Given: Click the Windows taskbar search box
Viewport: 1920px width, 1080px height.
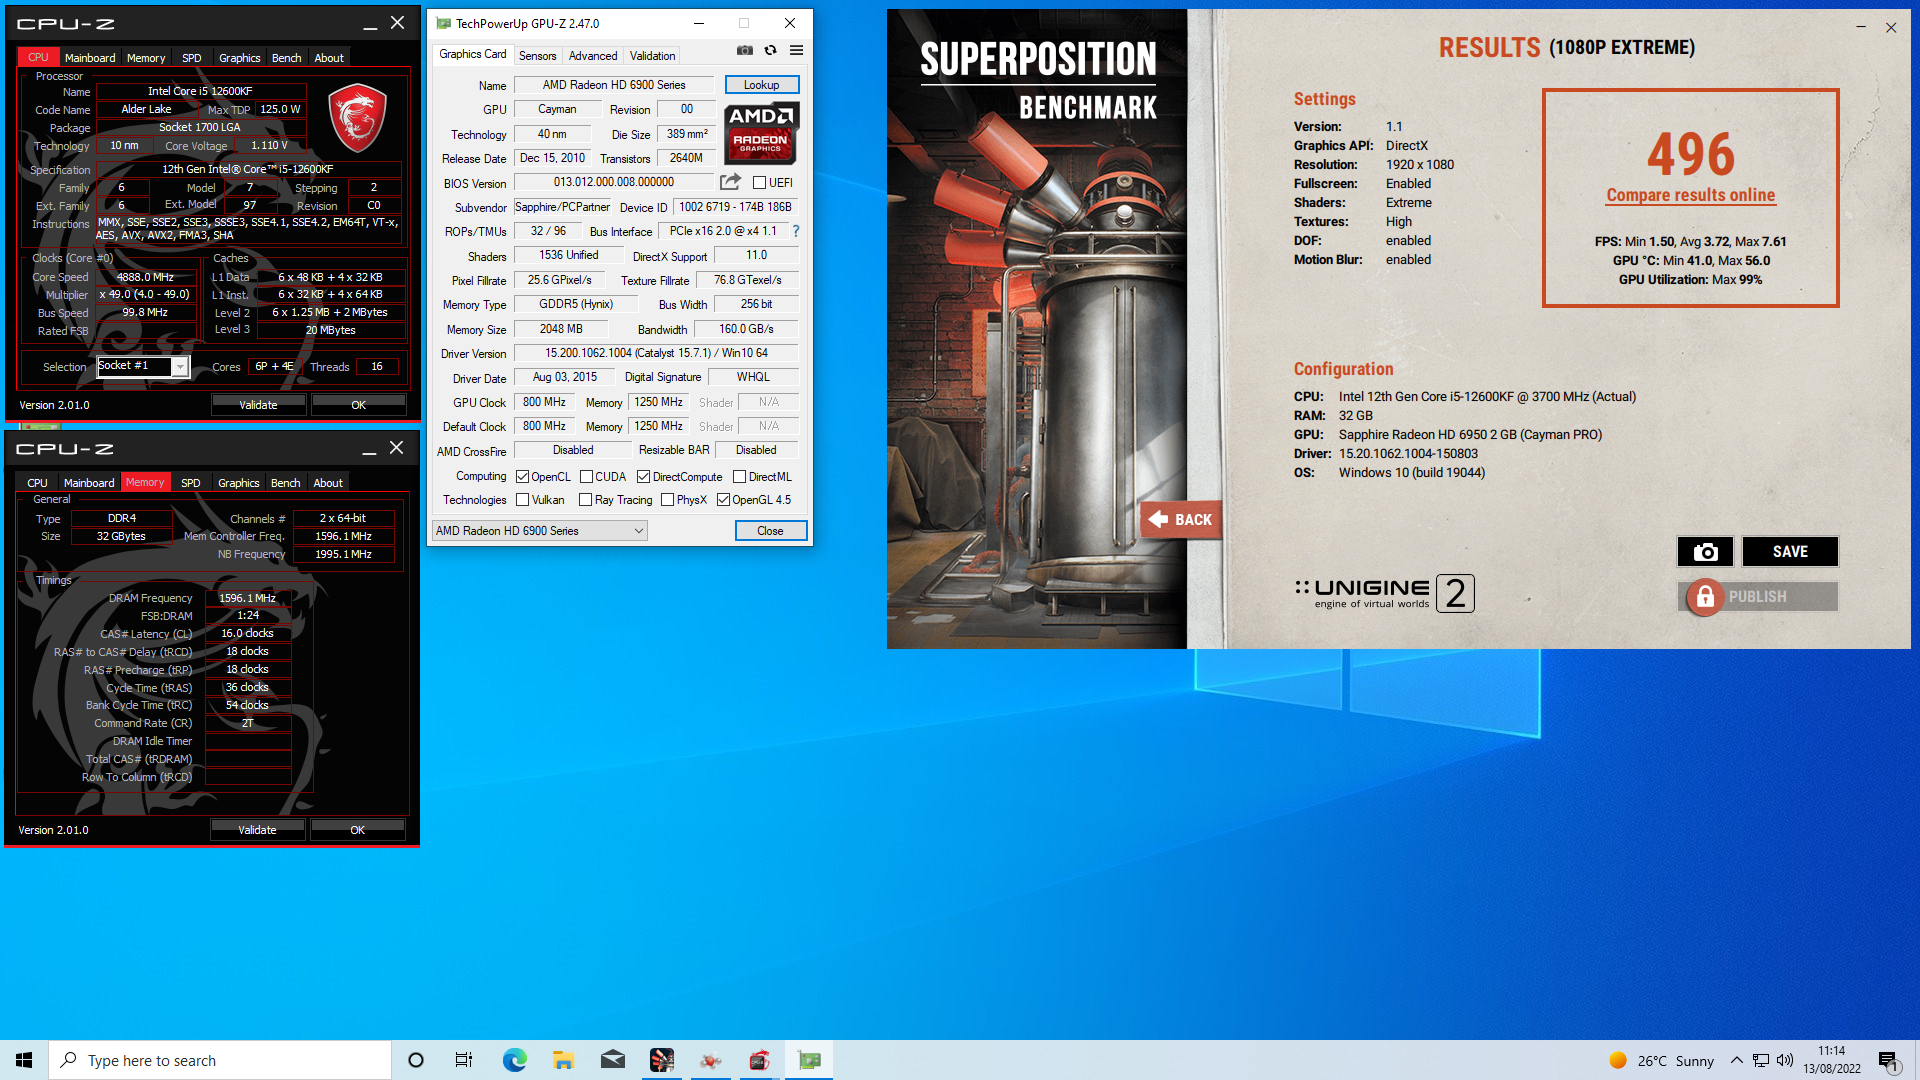Looking at the screenshot, I should pyautogui.click(x=220, y=1060).
